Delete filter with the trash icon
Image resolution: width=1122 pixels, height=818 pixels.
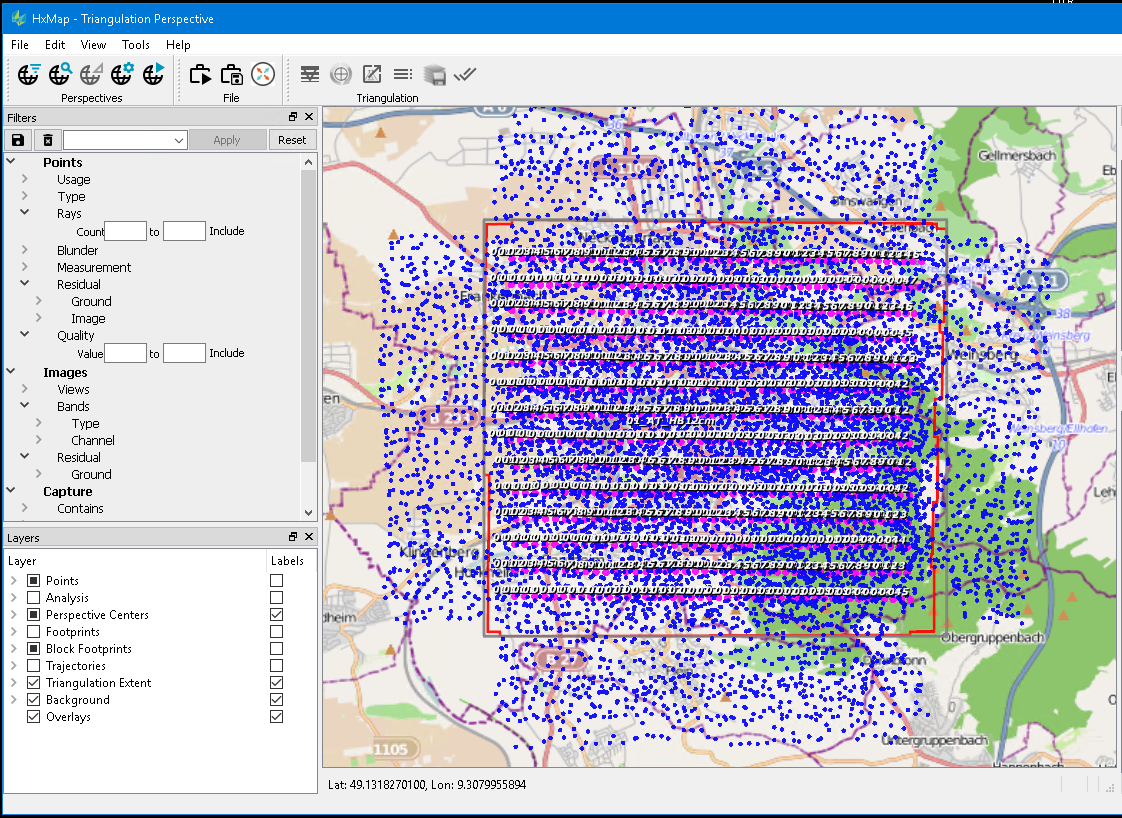tap(47, 140)
